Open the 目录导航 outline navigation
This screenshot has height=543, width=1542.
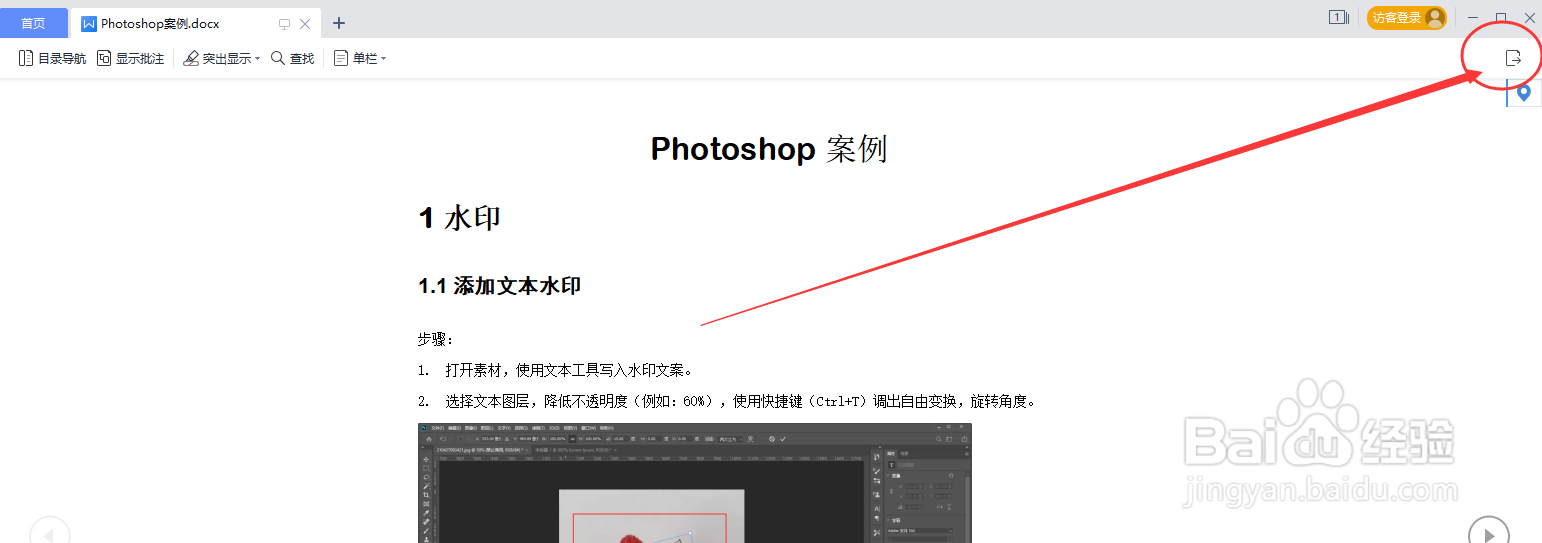[x=53, y=59]
